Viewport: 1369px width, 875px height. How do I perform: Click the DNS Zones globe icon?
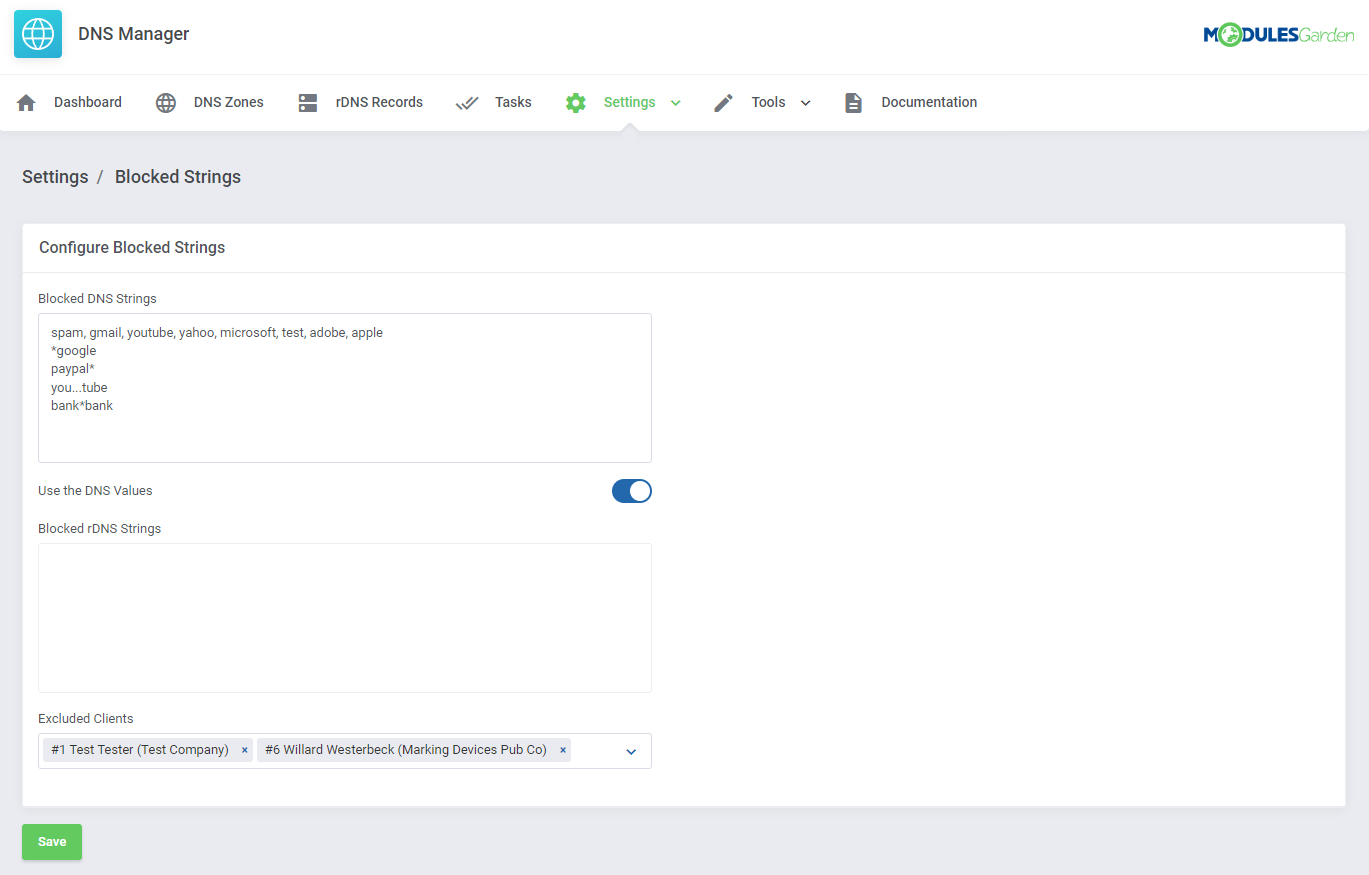[165, 101]
